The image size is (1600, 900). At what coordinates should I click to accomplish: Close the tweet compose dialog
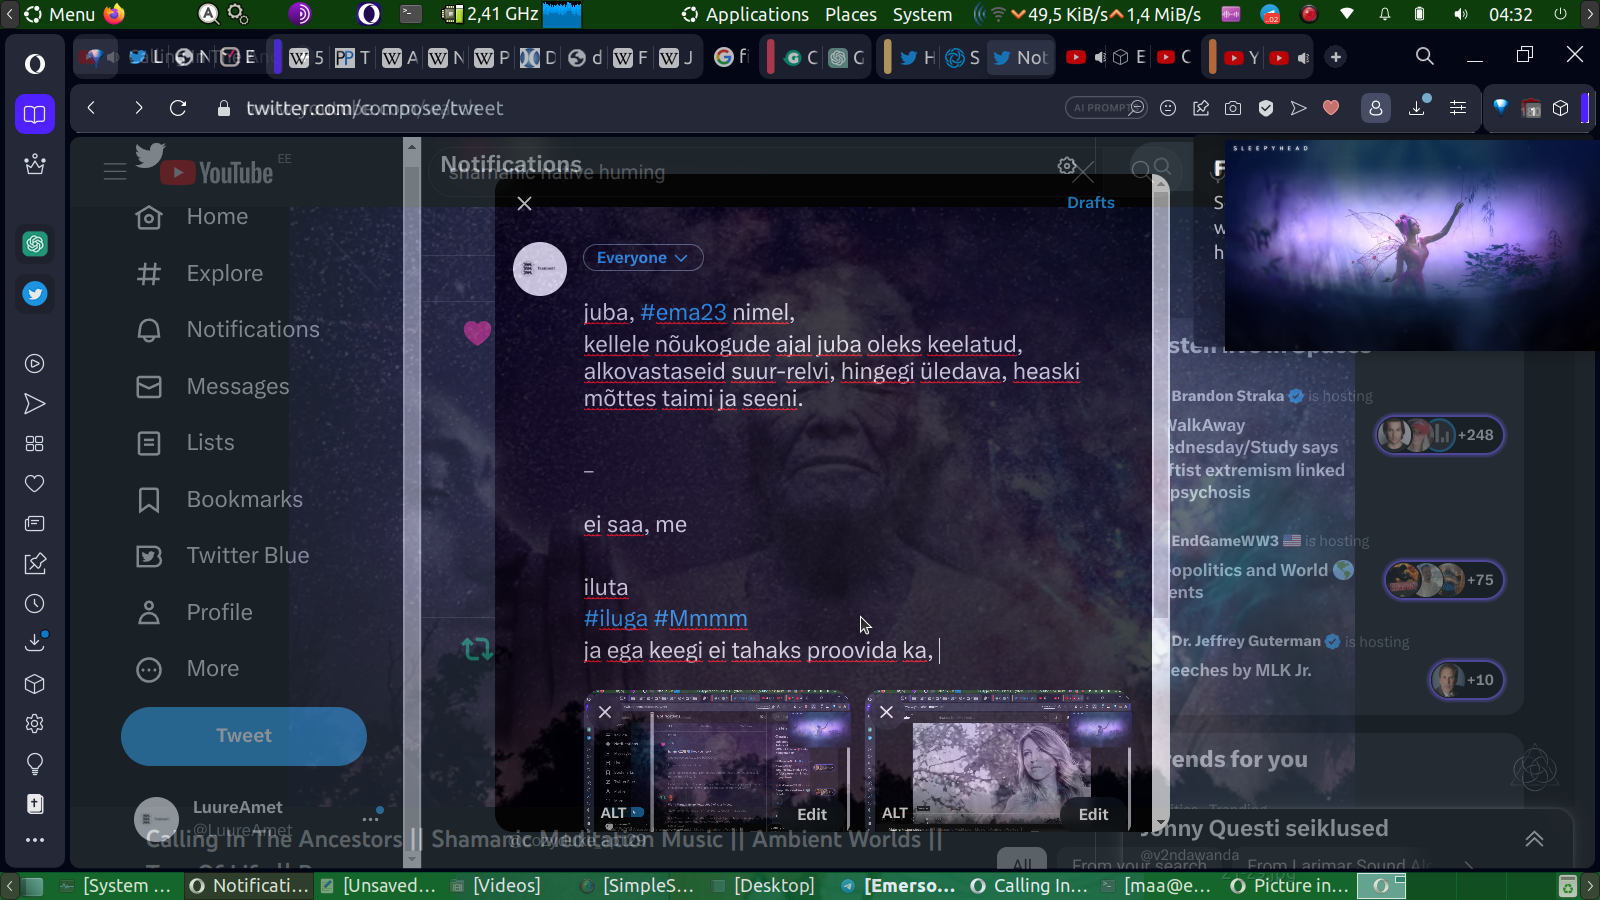tap(524, 203)
